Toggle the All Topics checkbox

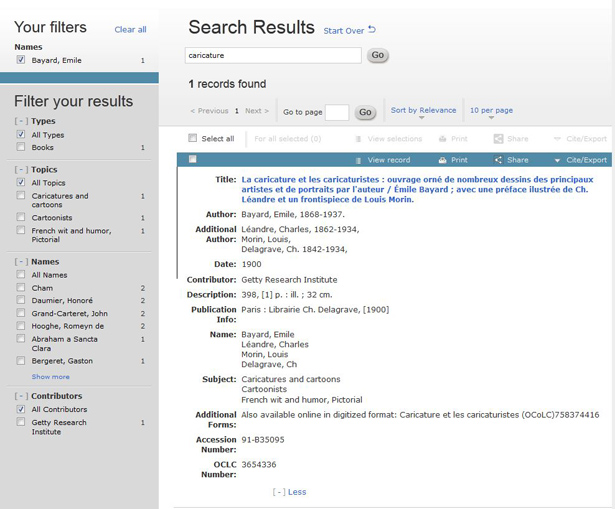point(21,182)
